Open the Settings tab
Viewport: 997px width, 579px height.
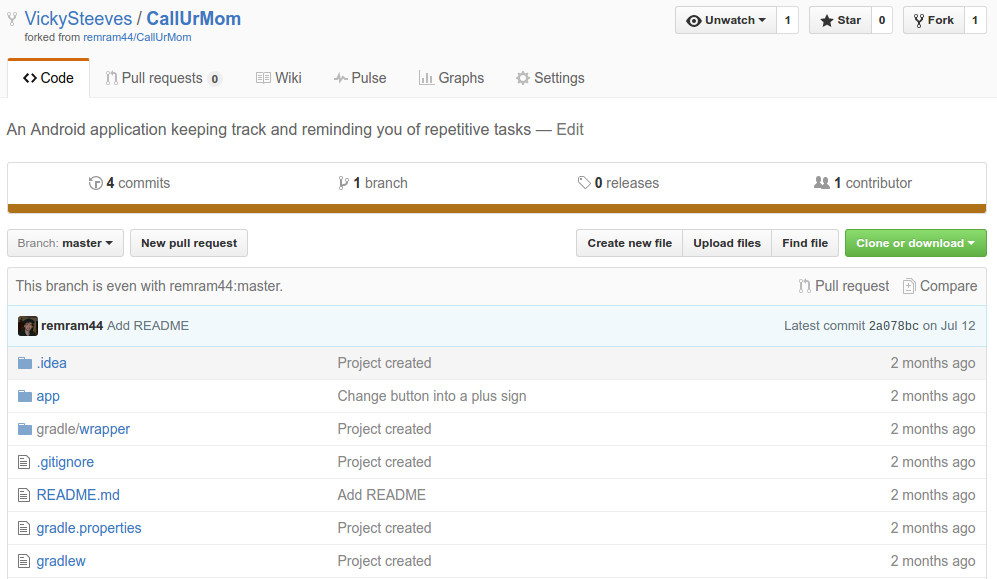[x=550, y=78]
